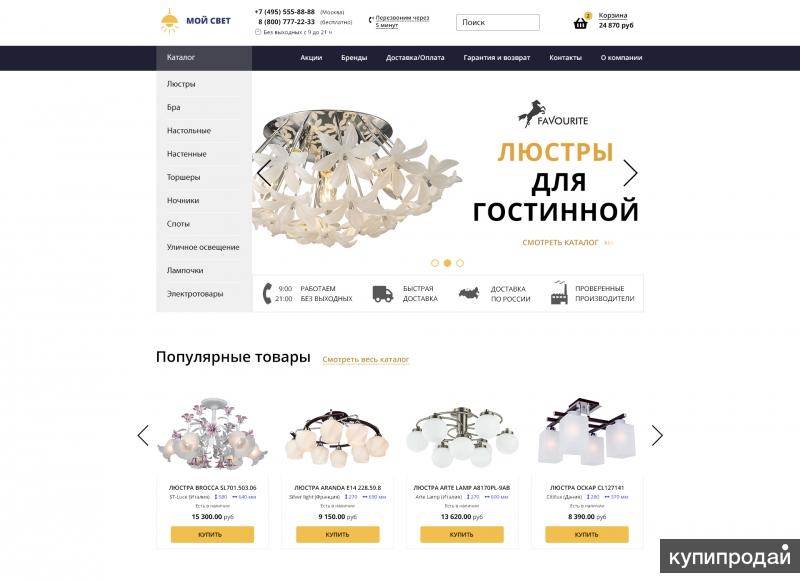Show next banner slide with right arrow
Image resolution: width=800 pixels, height=582 pixels.
point(631,173)
